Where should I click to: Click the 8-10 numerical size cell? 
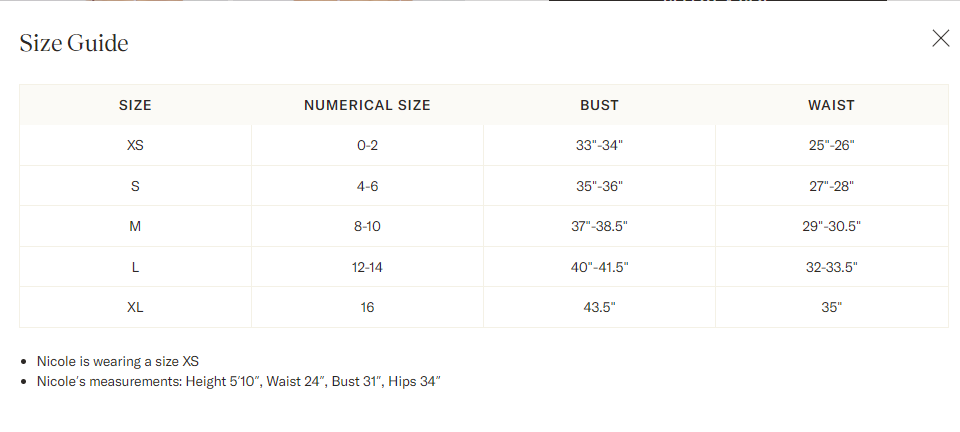click(367, 226)
